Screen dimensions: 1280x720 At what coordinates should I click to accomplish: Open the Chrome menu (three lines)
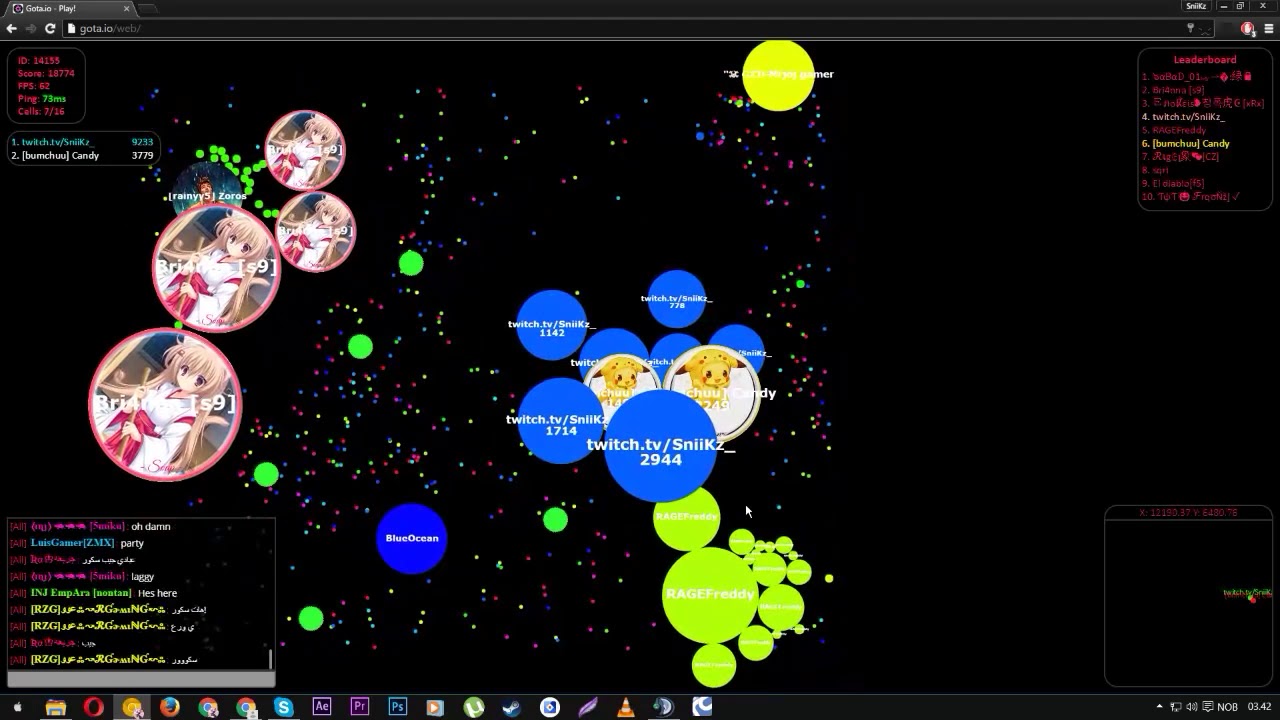click(1268, 28)
